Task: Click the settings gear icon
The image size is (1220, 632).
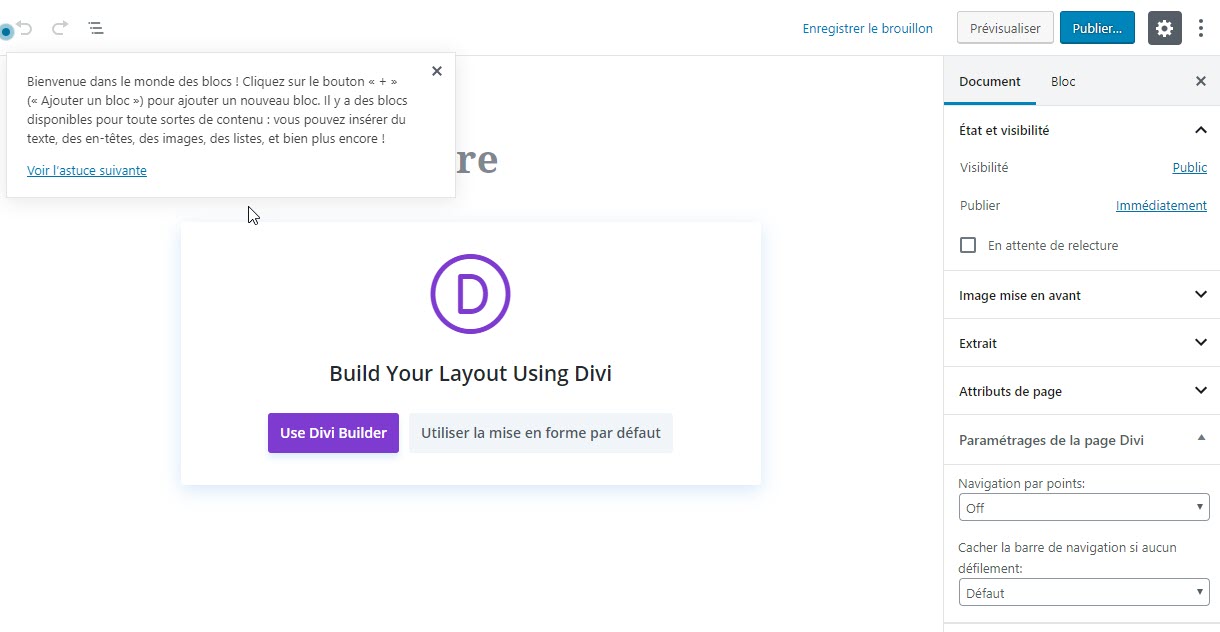Action: point(1164,28)
